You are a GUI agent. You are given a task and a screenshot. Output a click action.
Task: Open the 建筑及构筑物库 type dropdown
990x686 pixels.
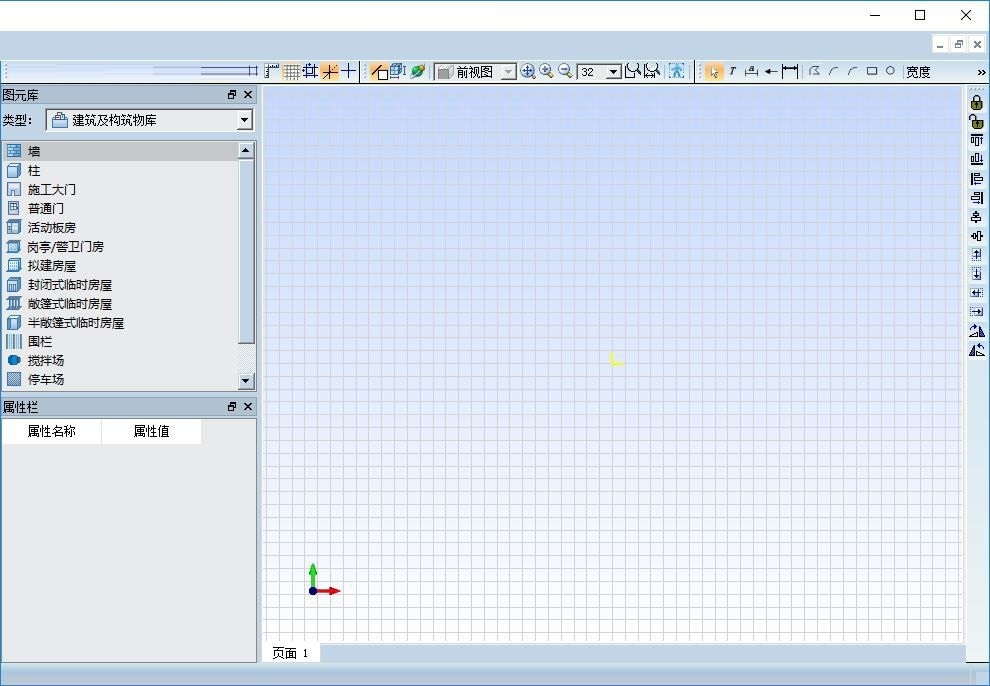pyautogui.click(x=150, y=120)
